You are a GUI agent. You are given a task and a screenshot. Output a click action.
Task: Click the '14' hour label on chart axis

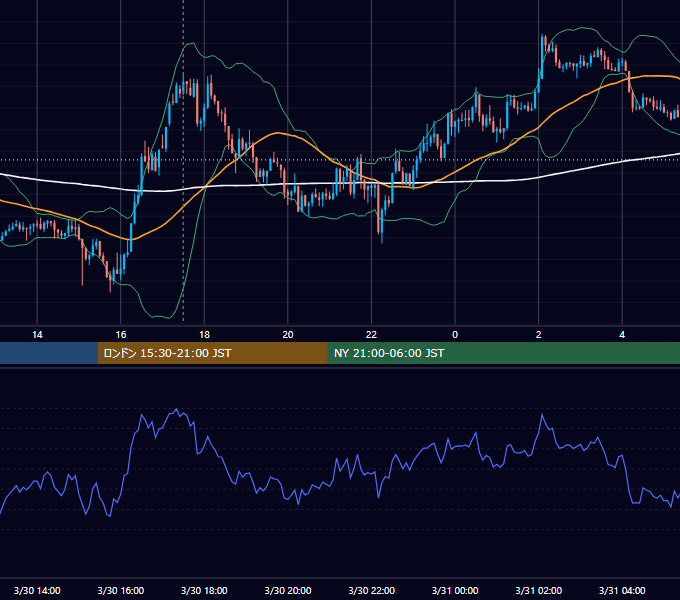coord(37,335)
